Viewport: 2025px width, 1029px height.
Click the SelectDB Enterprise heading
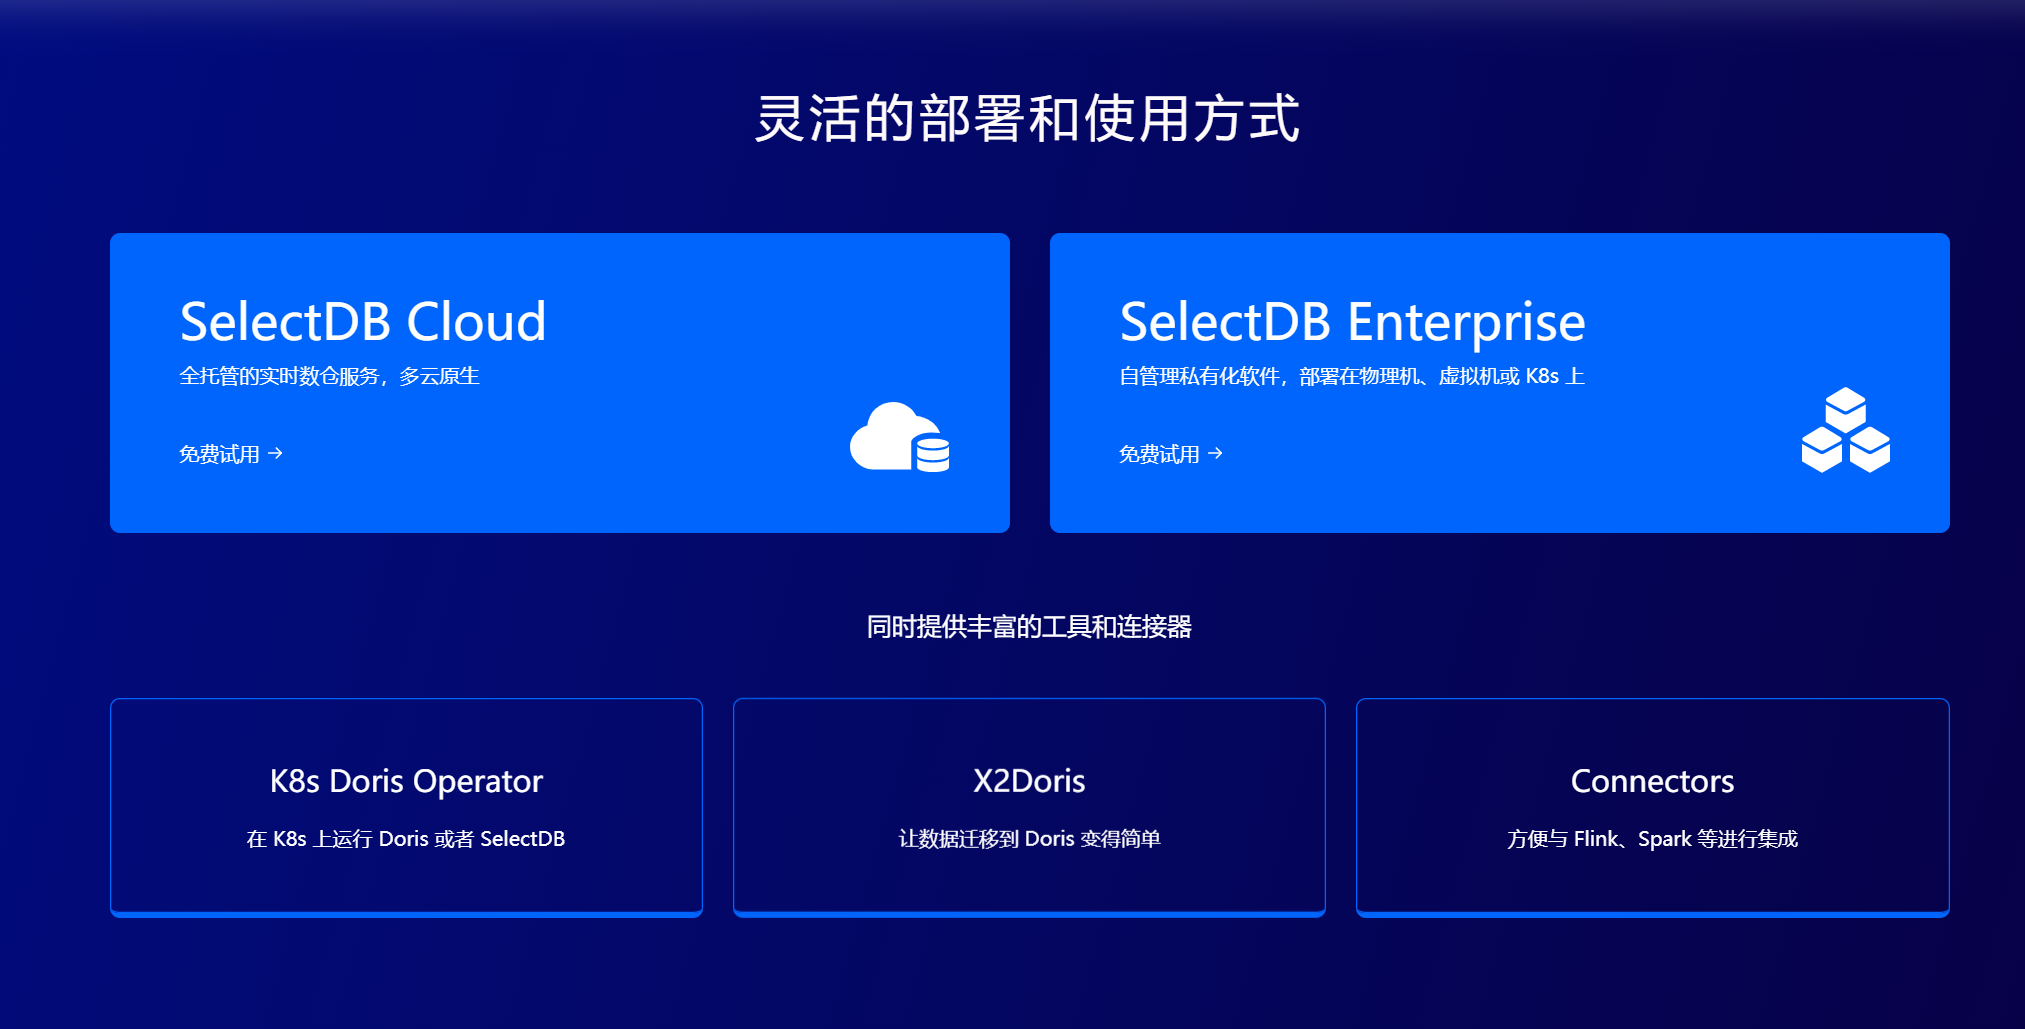click(1352, 321)
